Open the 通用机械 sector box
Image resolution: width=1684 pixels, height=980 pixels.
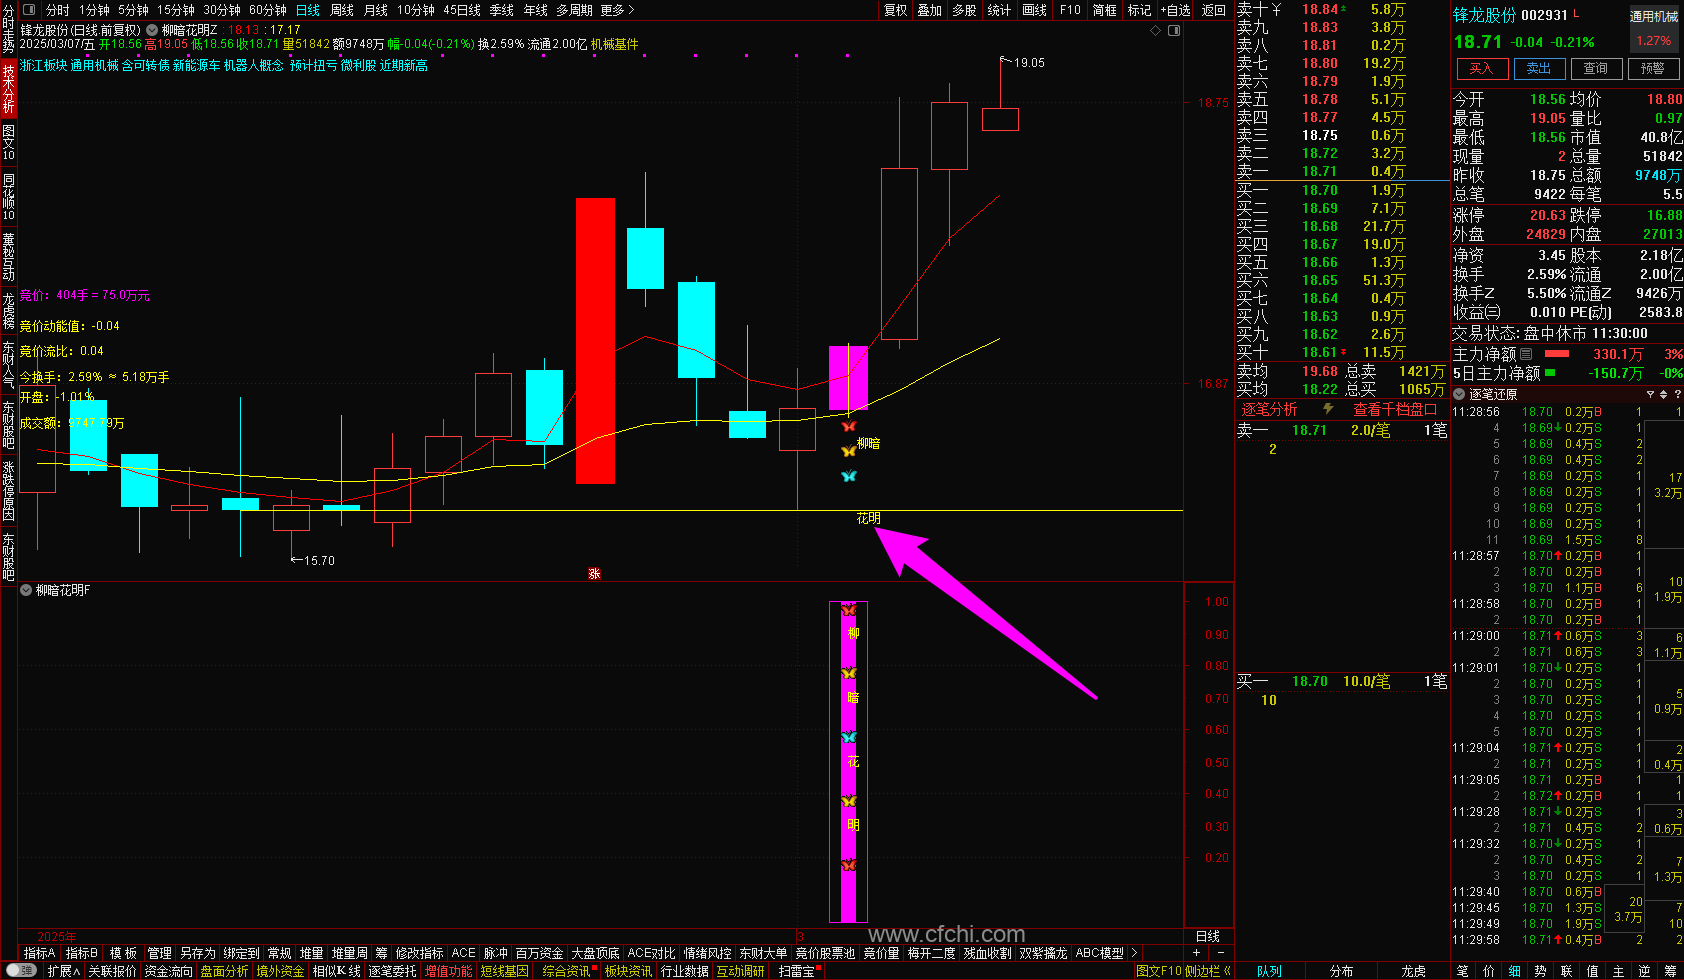1654,28
